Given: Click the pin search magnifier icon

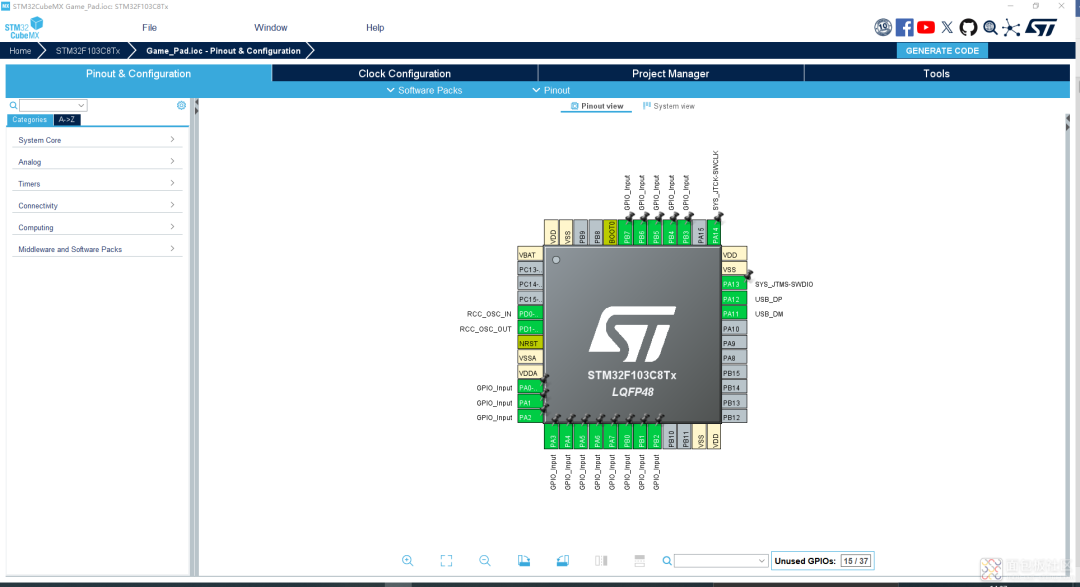Looking at the screenshot, I should 667,561.
